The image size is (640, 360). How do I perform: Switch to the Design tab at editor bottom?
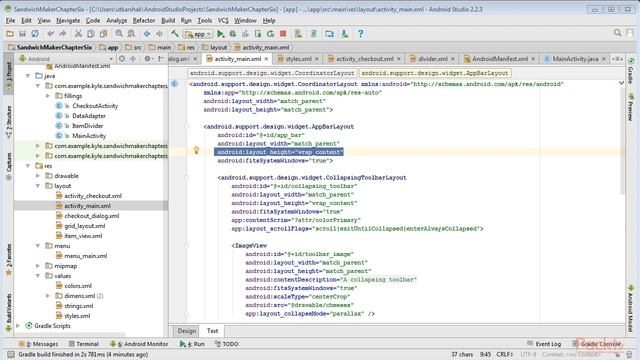coord(187,331)
